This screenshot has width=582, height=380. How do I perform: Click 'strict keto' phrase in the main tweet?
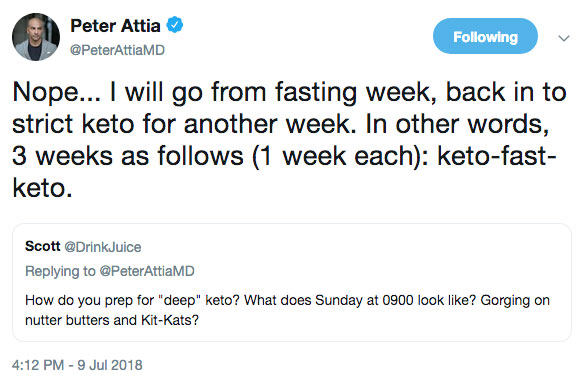[x=73, y=124]
